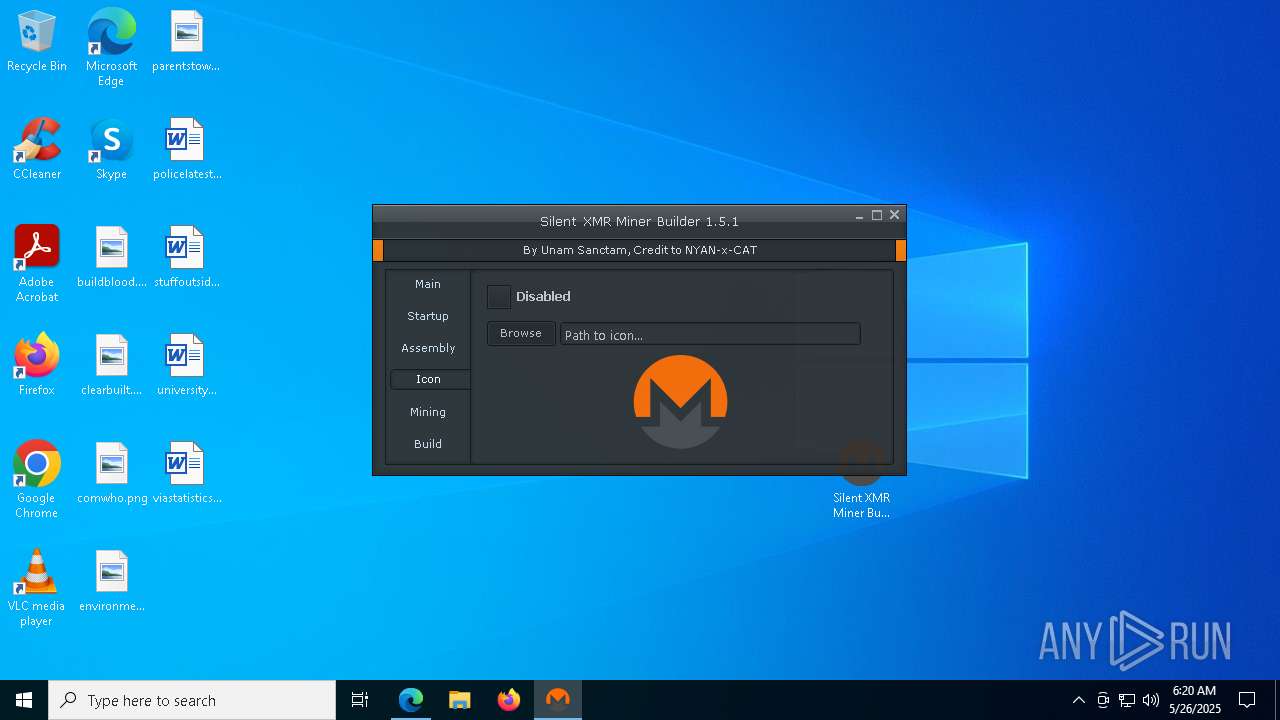The width and height of the screenshot is (1280, 720).
Task: Select the environme image file
Action: click(111, 582)
